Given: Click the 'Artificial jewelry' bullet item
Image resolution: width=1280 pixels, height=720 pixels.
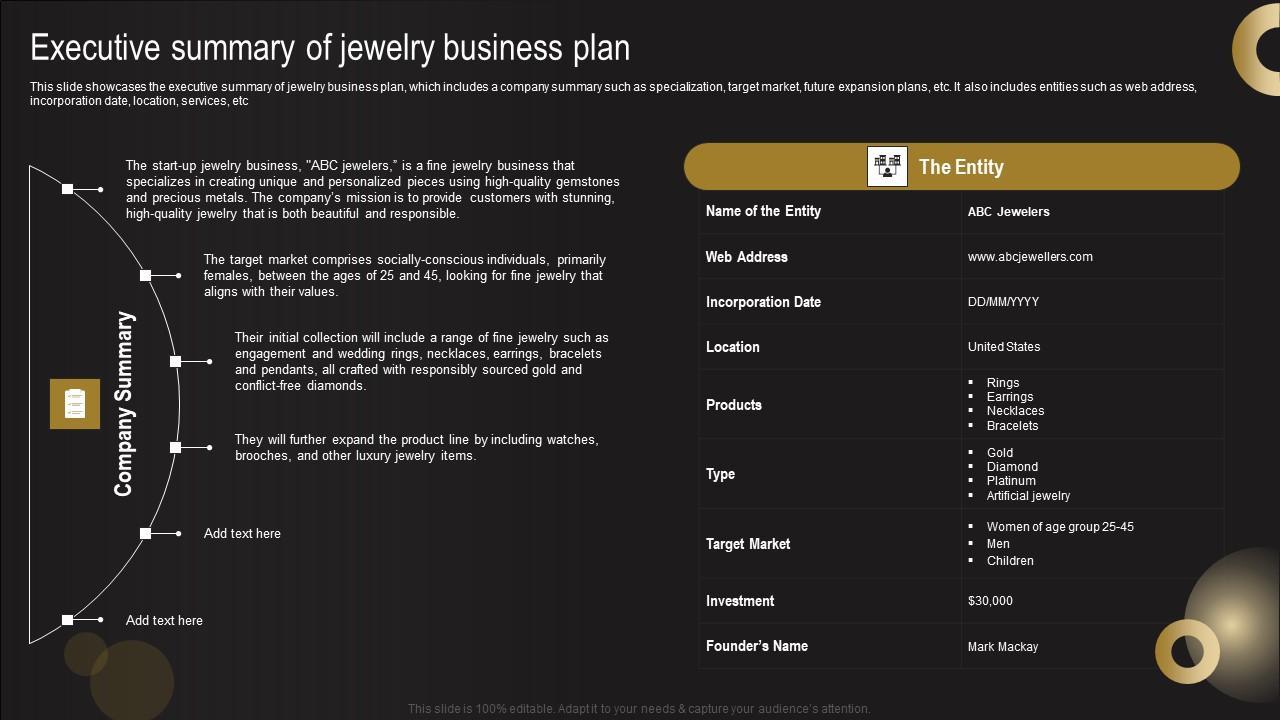Looking at the screenshot, I should (1028, 496).
